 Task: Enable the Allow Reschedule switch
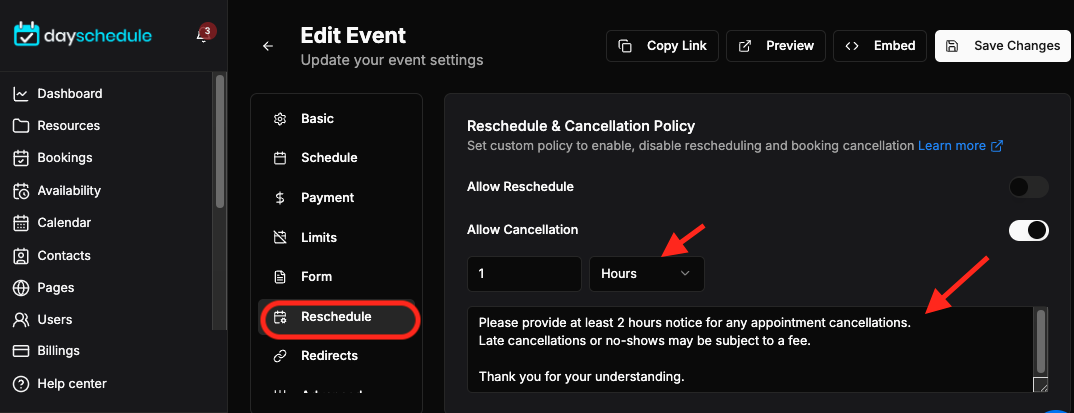tap(1028, 187)
